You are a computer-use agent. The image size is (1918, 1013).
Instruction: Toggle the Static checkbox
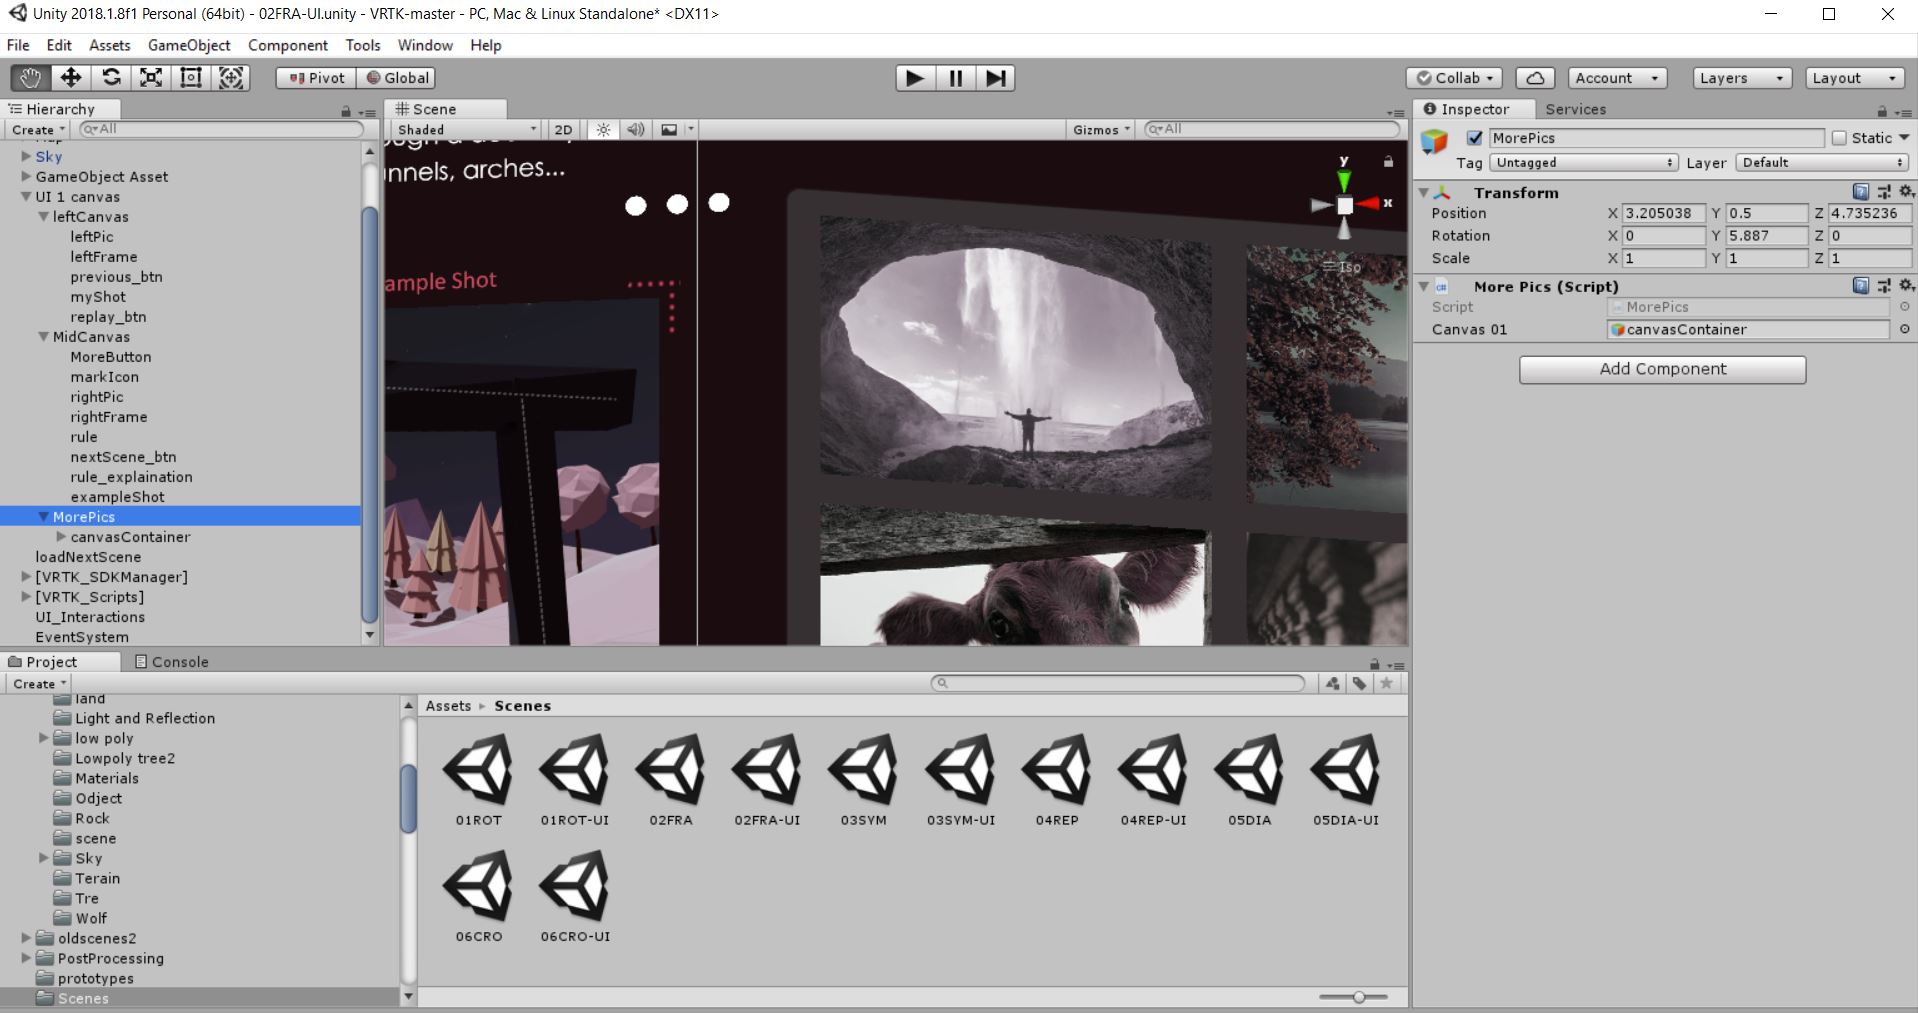point(1839,138)
